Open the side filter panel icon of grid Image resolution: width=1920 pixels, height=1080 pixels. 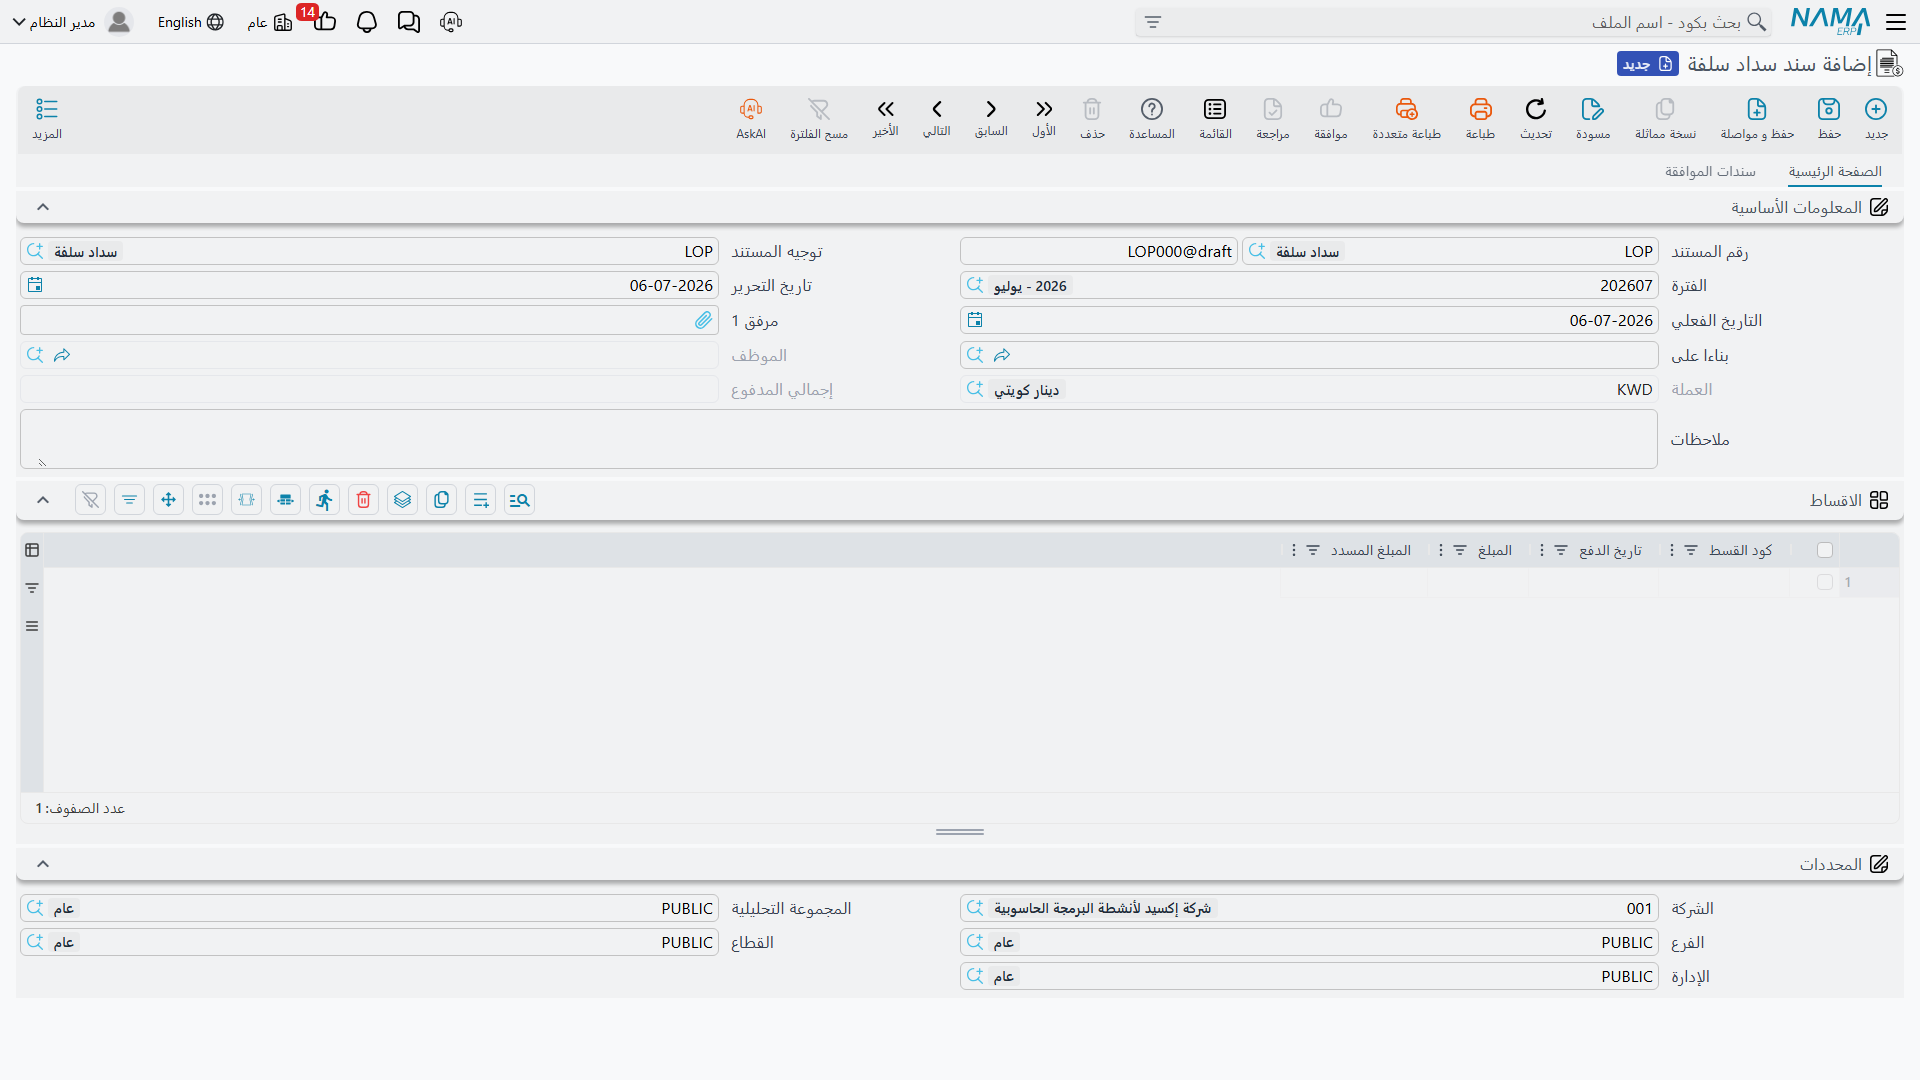32,588
